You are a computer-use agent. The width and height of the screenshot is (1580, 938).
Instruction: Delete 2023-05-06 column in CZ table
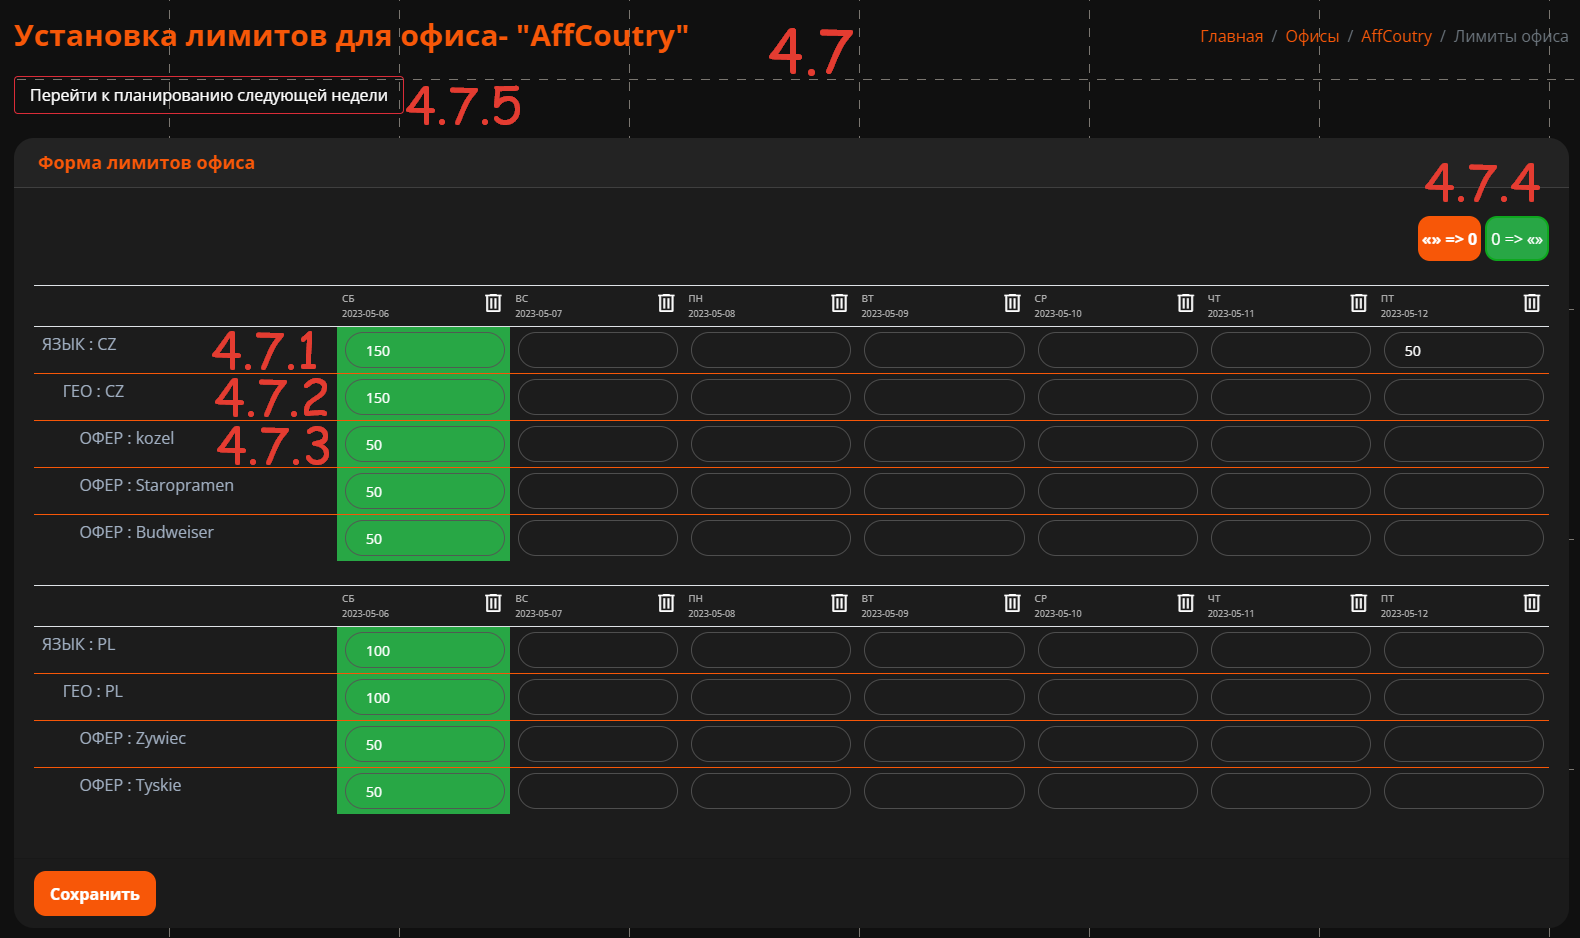(x=493, y=303)
